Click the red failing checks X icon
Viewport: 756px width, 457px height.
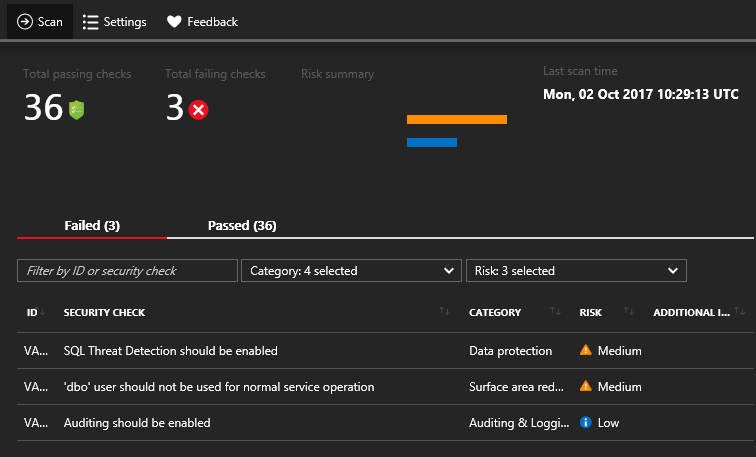coord(198,109)
